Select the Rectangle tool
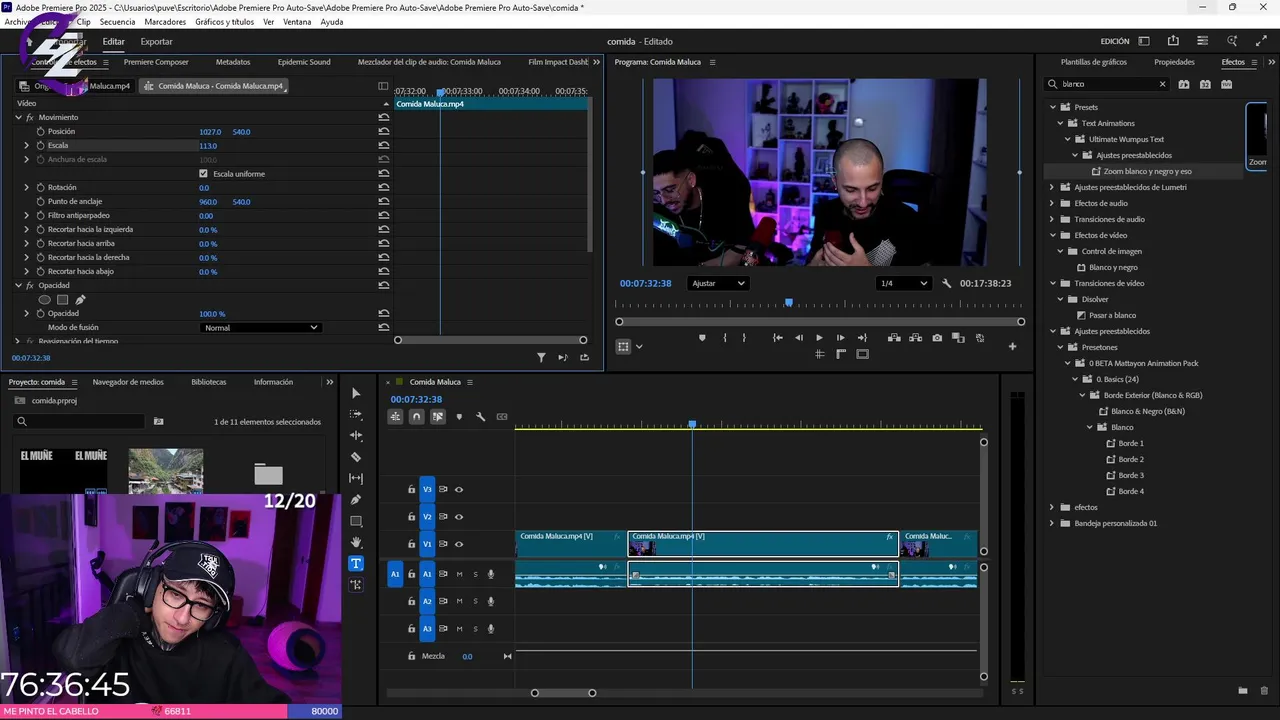Viewport: 1280px width, 720px height. [x=356, y=521]
